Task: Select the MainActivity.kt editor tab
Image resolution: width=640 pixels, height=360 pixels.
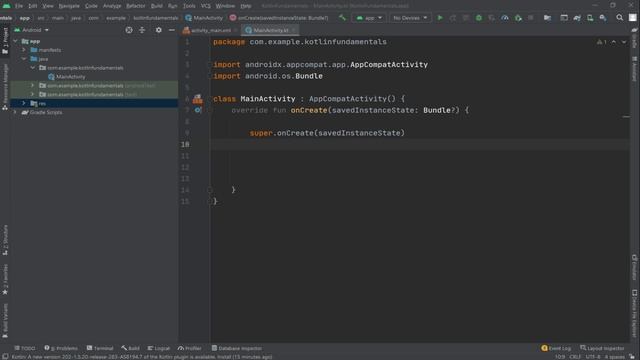Action: [271, 30]
